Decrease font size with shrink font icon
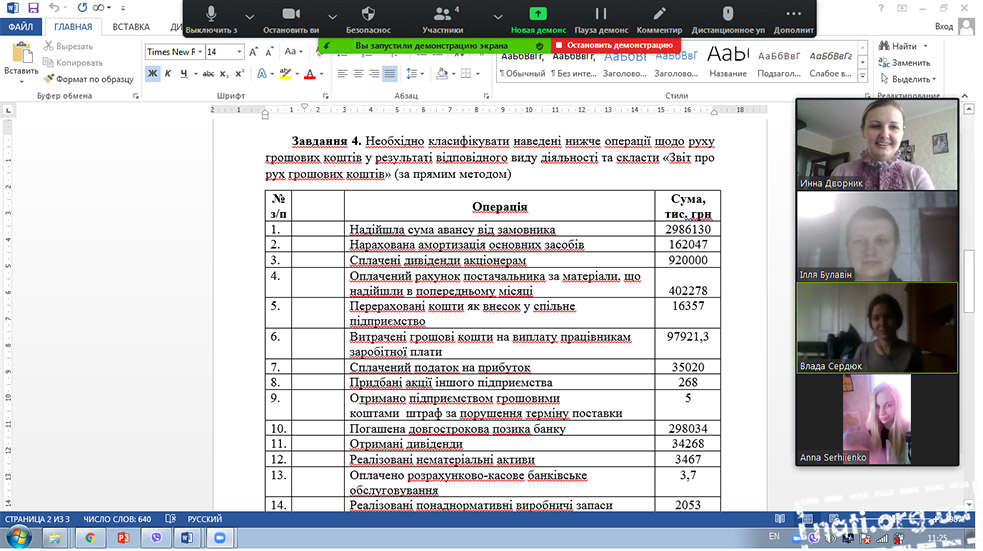Image resolution: width=983 pixels, height=551 pixels. (x=269, y=52)
